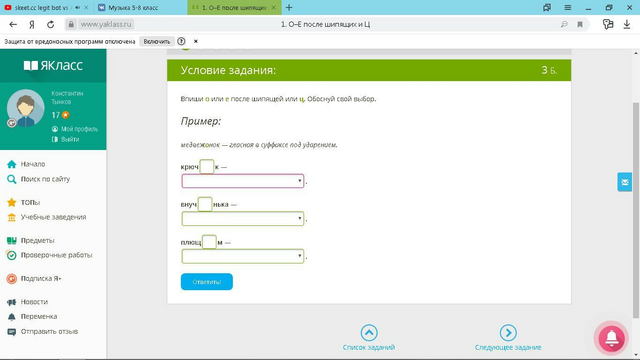Image resolution: width=640 pixels, height=360 pixels.
Task: Click the 17 points star badge
Action: tap(60, 115)
